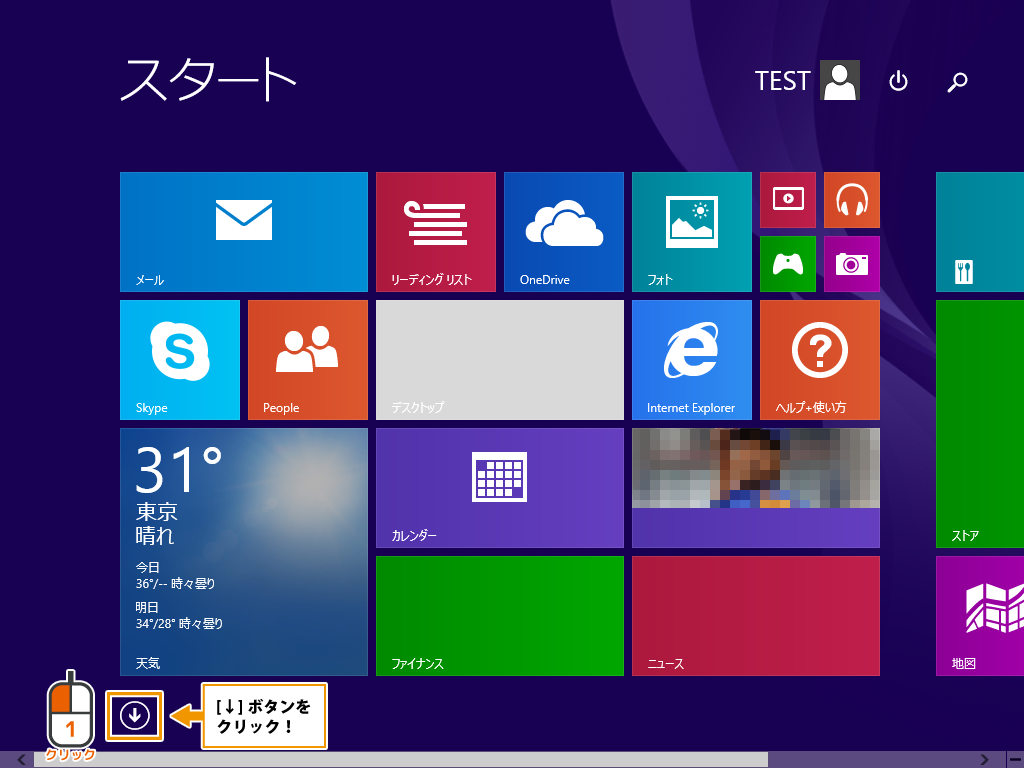Click the power options button
Screen dimensions: 1024x768
(x=899, y=81)
